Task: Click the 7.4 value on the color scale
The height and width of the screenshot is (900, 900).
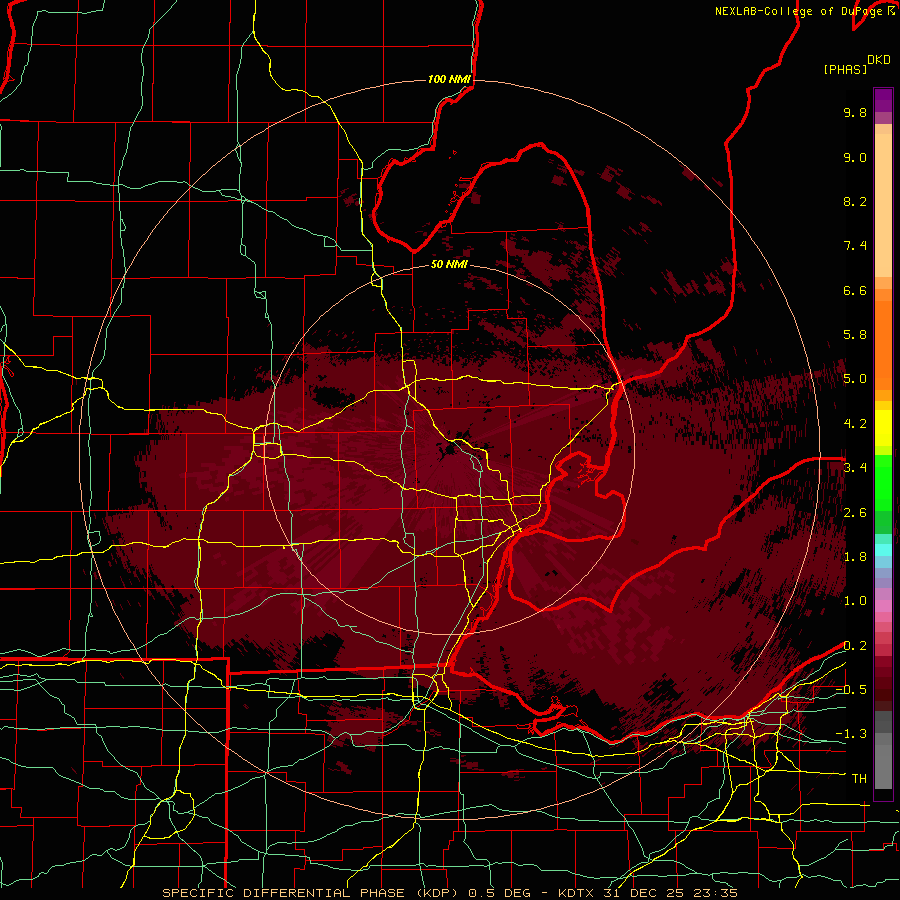Action: tap(855, 246)
